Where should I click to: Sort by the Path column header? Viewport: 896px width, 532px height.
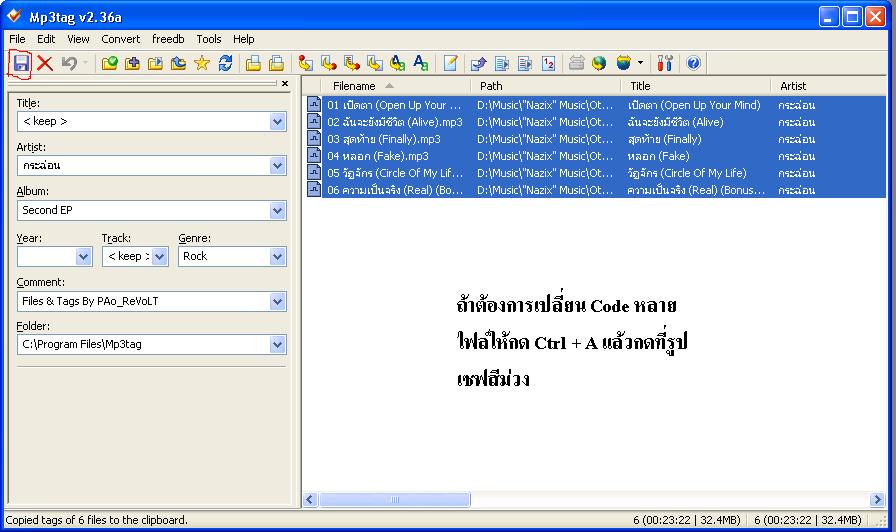(546, 86)
